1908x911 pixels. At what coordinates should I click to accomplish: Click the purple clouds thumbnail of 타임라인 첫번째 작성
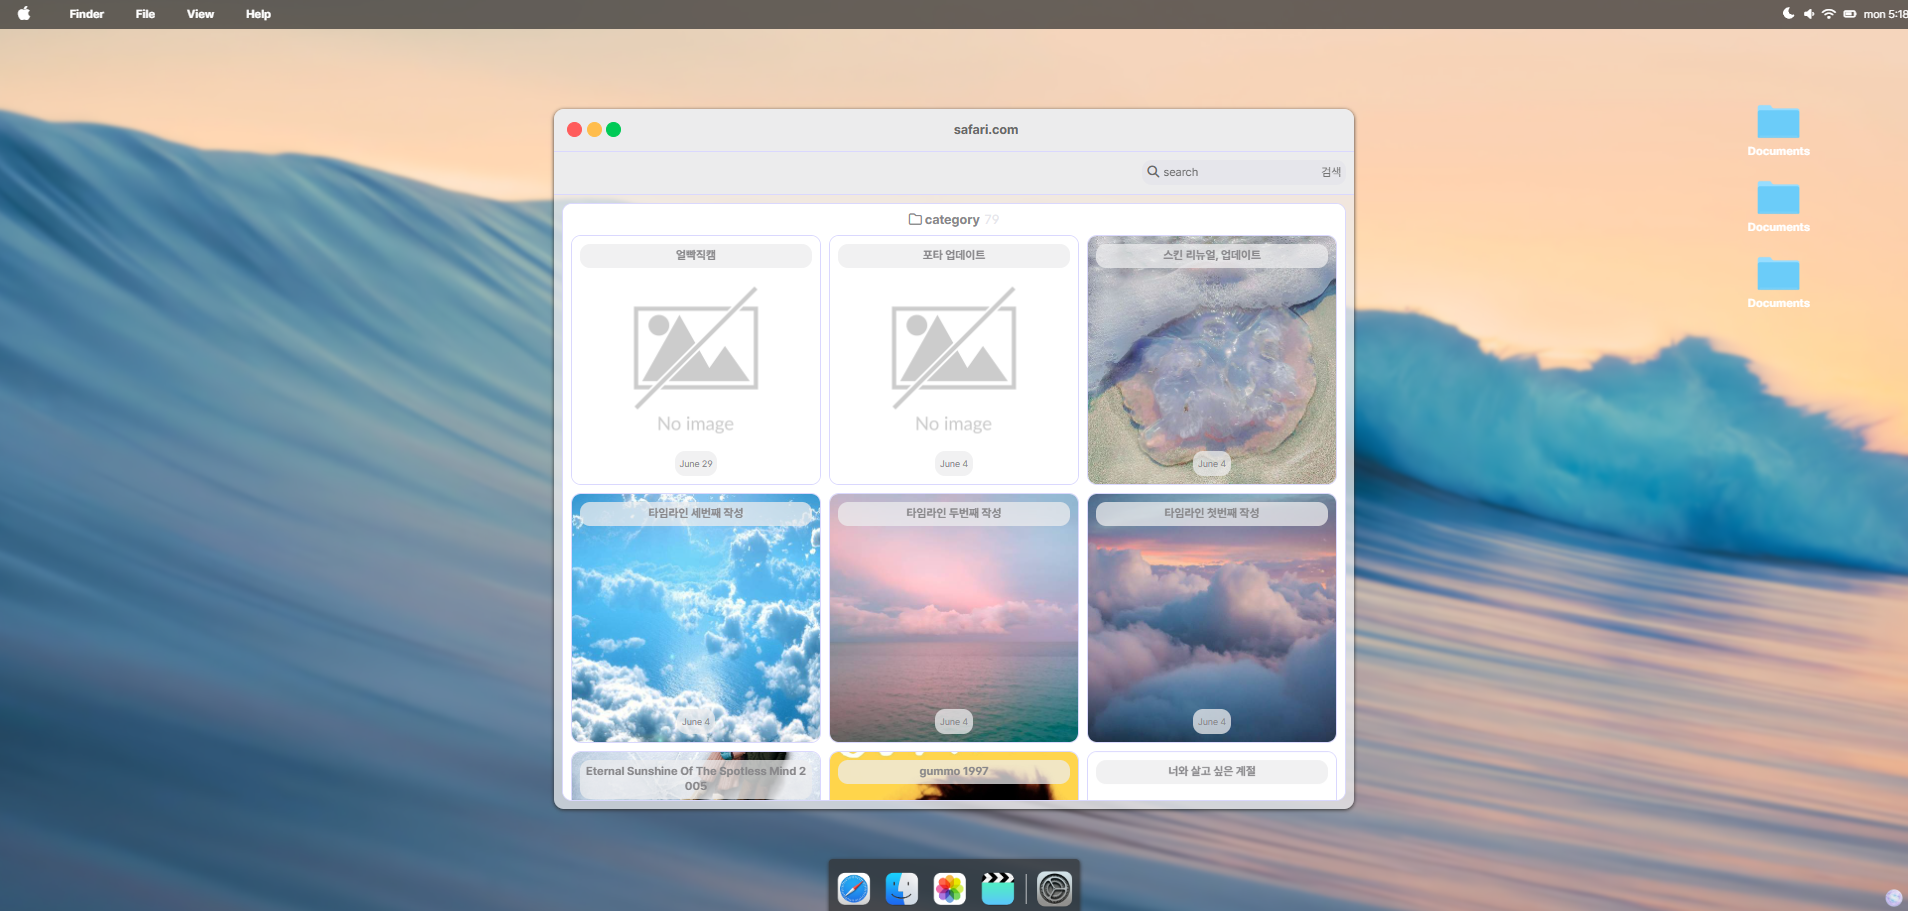click(1212, 618)
